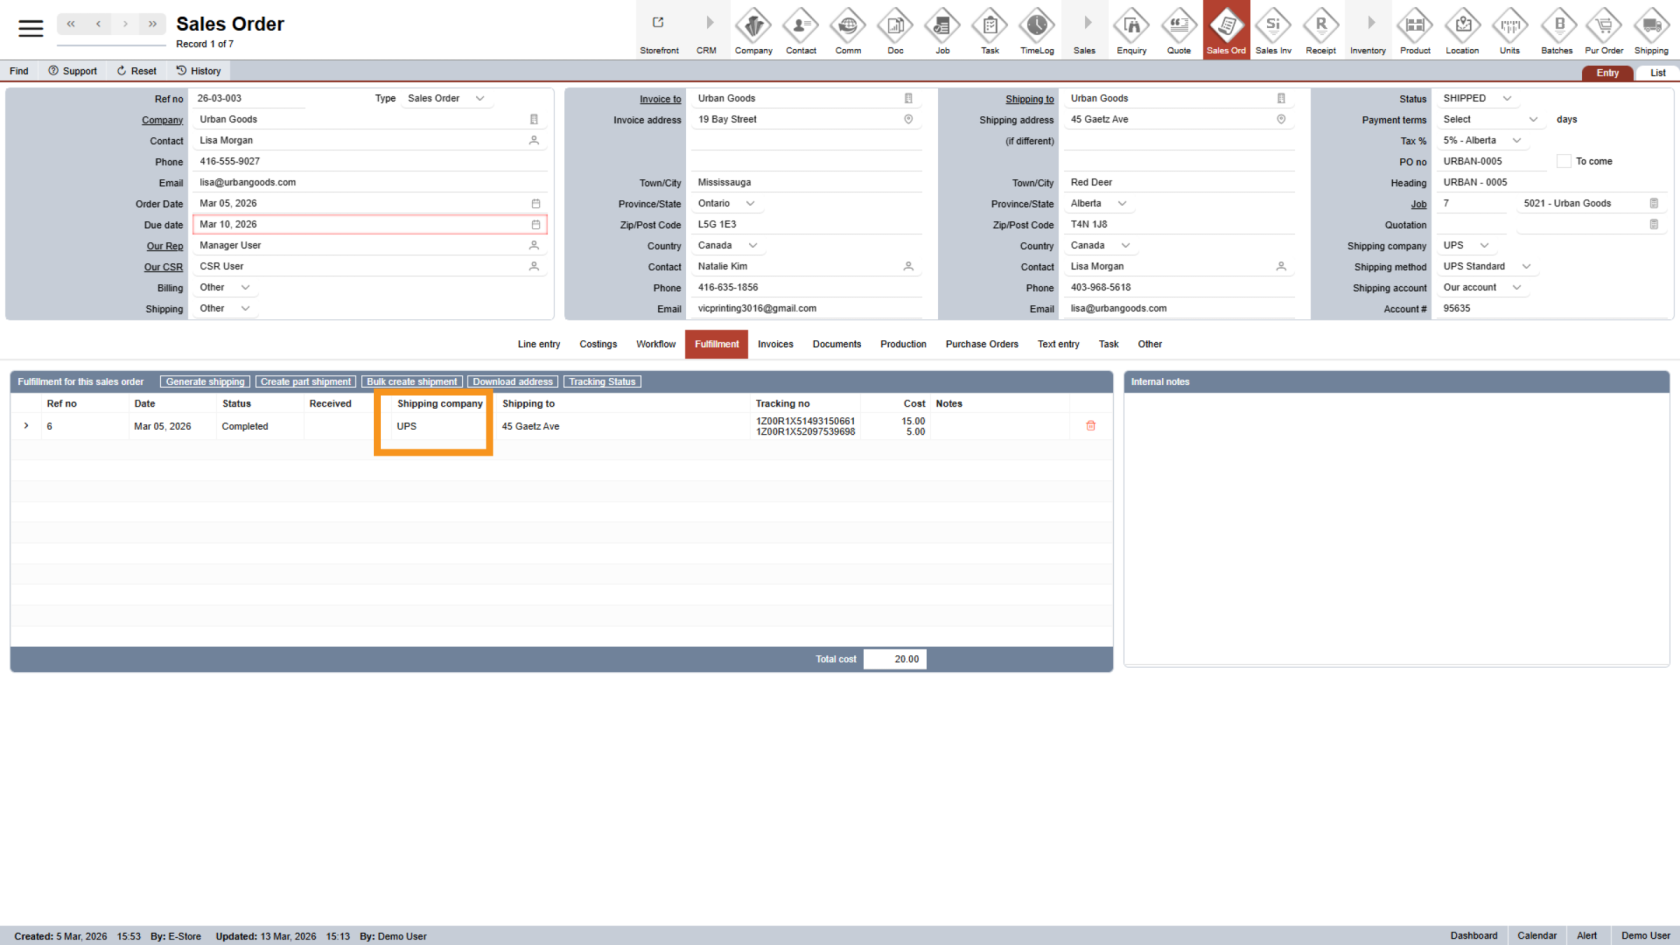Toggle the To come checkbox
1680x945 pixels.
pyautogui.click(x=1564, y=161)
